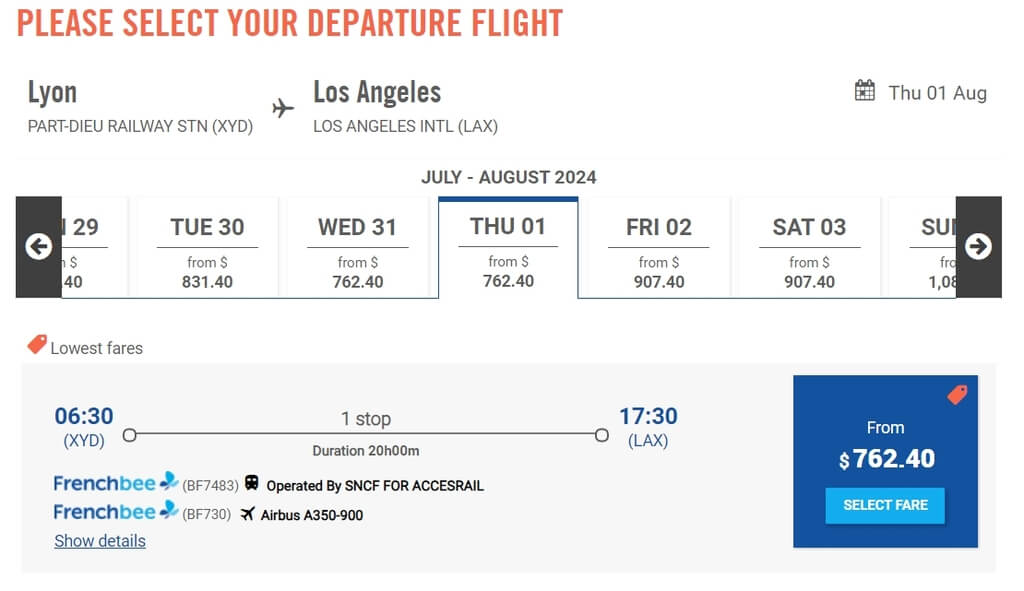Click the plane icon next to BF730
Viewport: 1024px width, 591px height.
click(248, 514)
